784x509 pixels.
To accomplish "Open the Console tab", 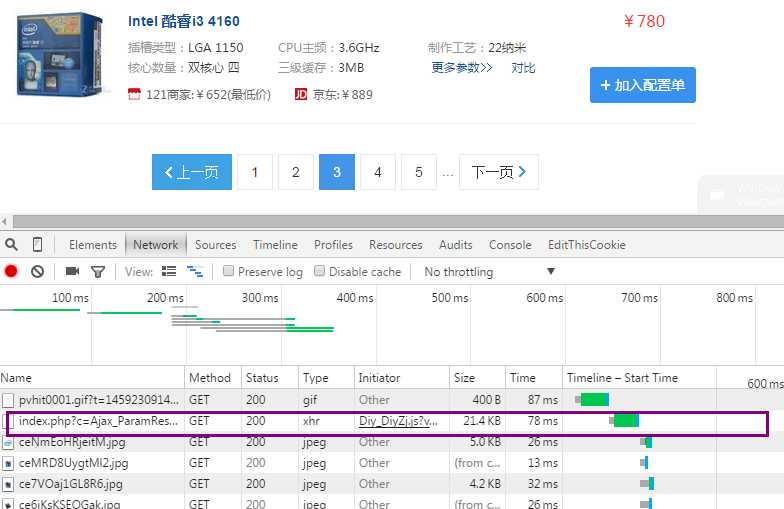I will pos(510,244).
